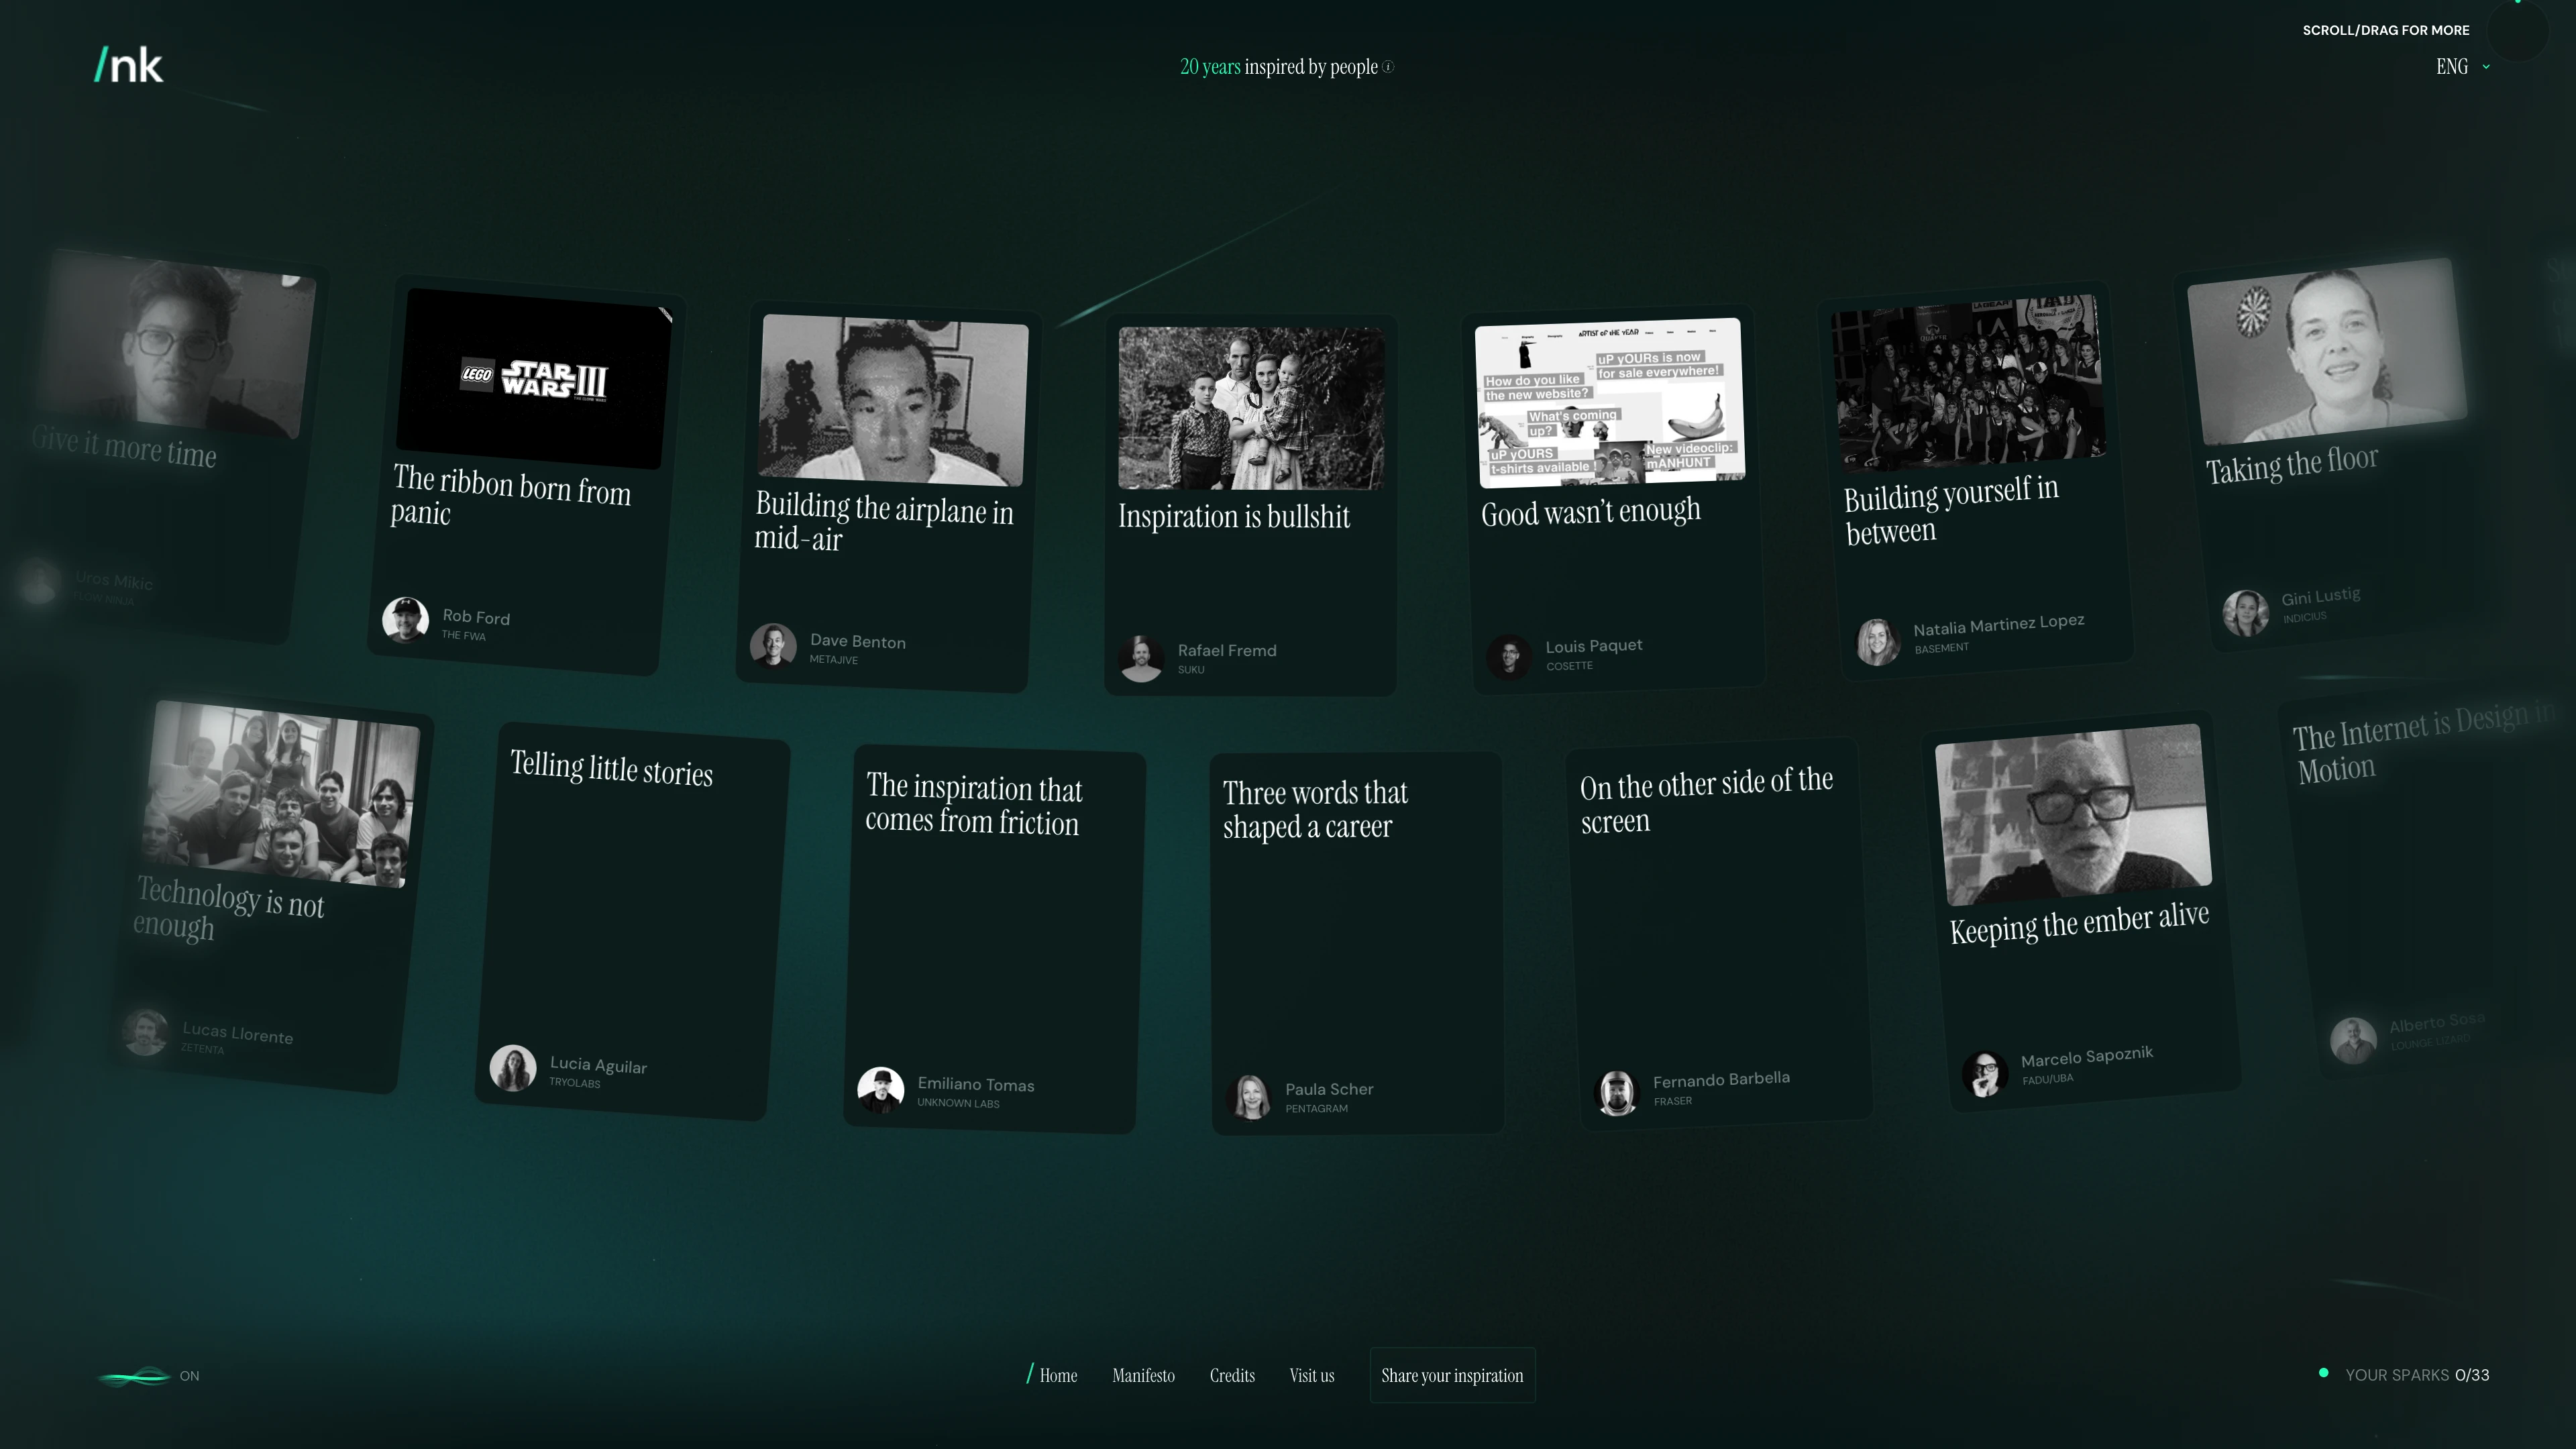Go to the Manifesto menu item
The height and width of the screenshot is (1449, 2576).
[x=1143, y=1375]
